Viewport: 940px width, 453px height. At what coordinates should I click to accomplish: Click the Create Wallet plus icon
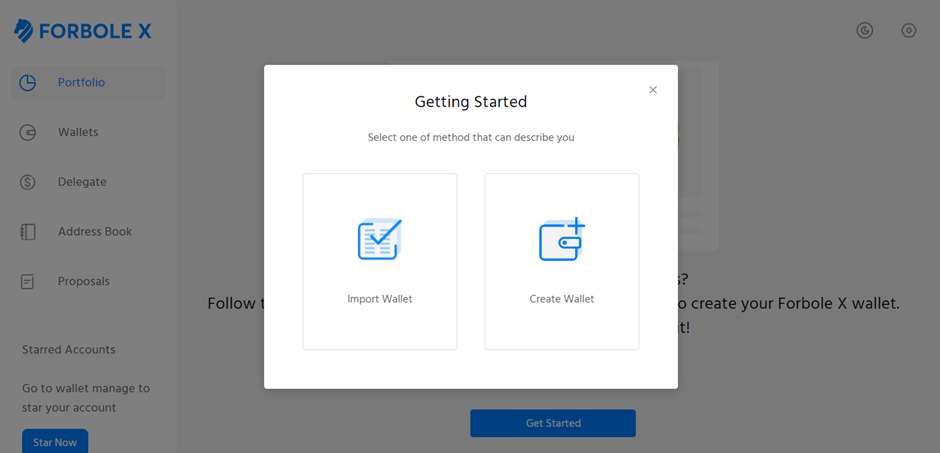click(x=562, y=239)
